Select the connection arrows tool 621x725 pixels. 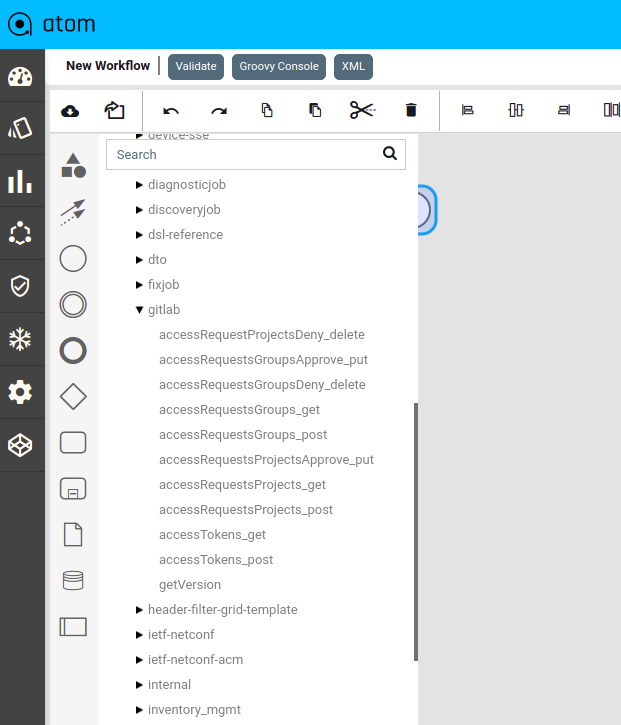(73, 212)
